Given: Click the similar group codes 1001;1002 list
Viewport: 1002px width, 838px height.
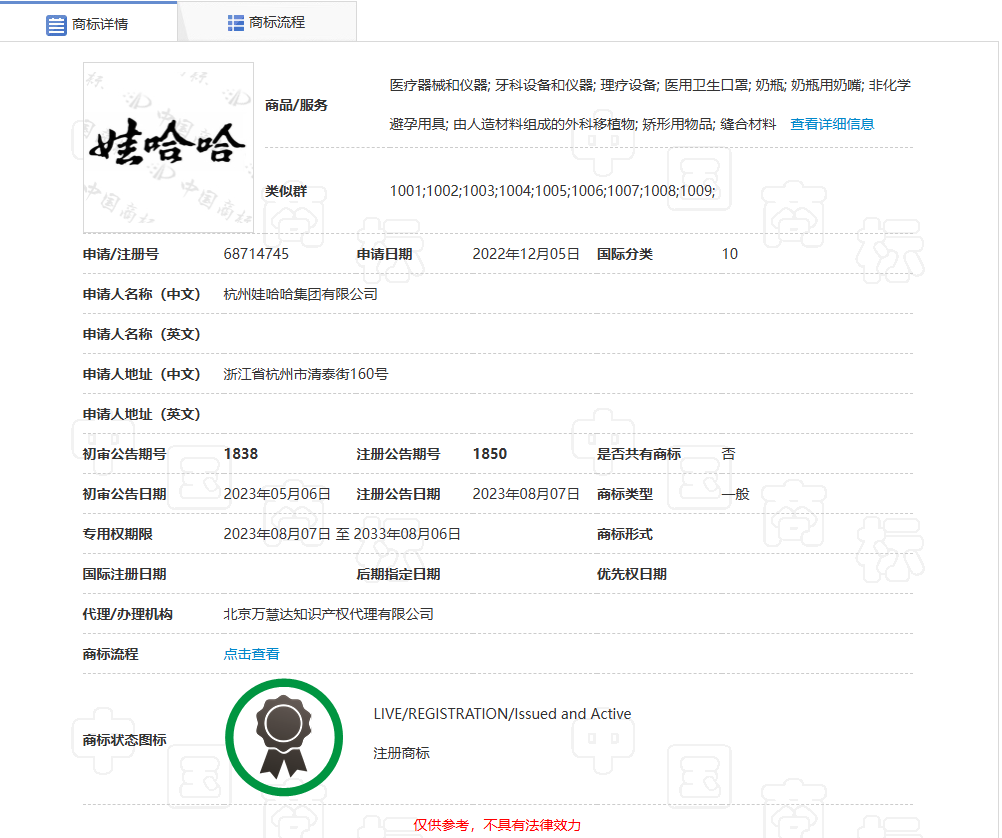Looking at the screenshot, I should [552, 191].
